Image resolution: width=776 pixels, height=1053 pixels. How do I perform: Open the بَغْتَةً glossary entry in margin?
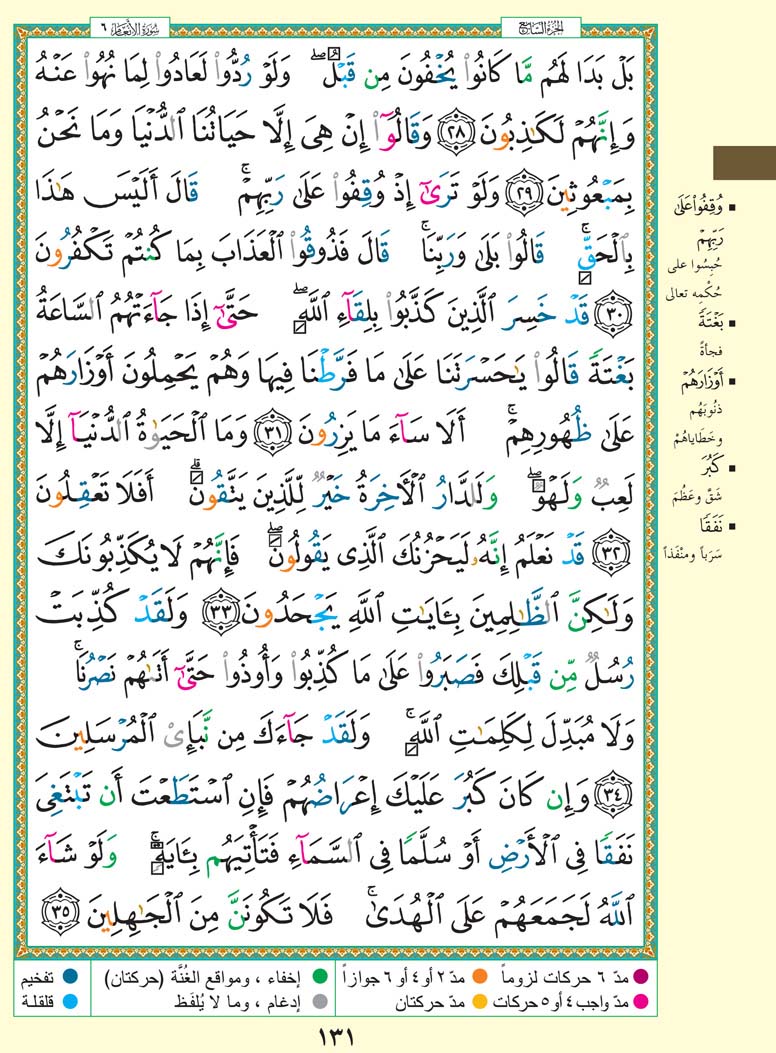tap(732, 323)
